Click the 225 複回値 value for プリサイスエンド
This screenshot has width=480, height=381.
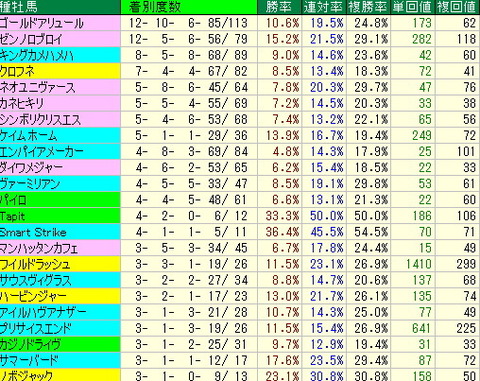tap(466, 328)
